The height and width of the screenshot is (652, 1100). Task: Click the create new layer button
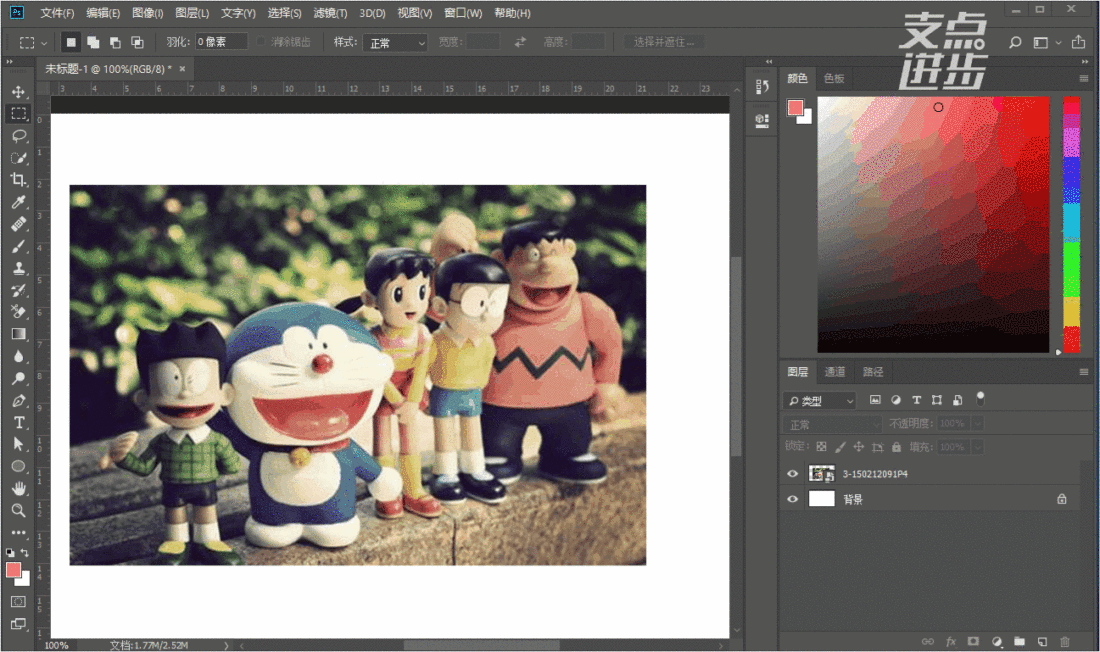(x=1042, y=641)
